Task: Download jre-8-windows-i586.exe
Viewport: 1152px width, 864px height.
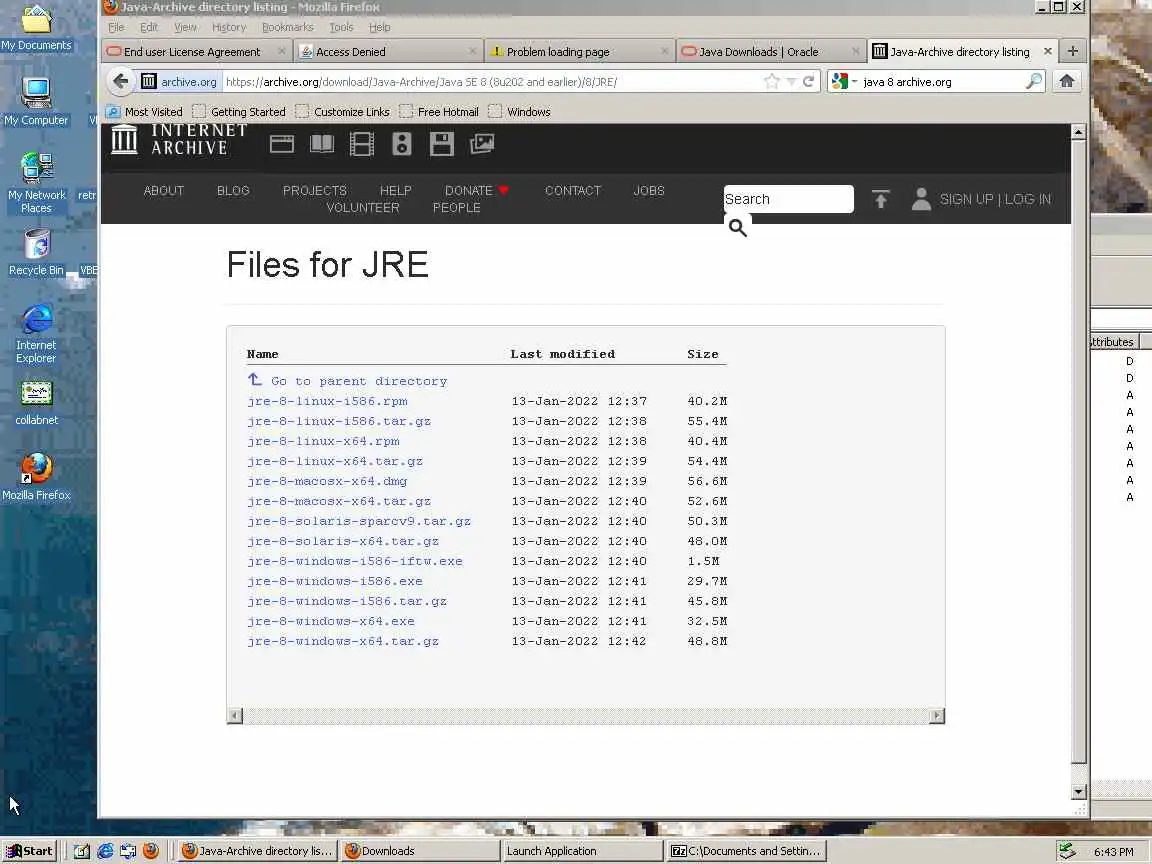Action: 335,581
